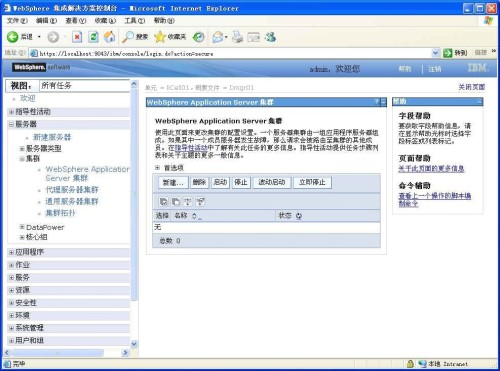The height and width of the screenshot is (371, 500).
Task: Open the 文件 menu
Action: pyautogui.click(x=17, y=21)
